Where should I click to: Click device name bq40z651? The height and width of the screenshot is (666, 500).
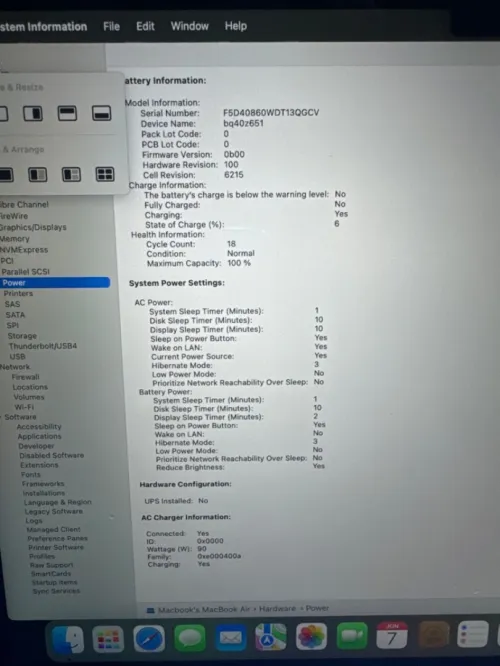pos(243,124)
